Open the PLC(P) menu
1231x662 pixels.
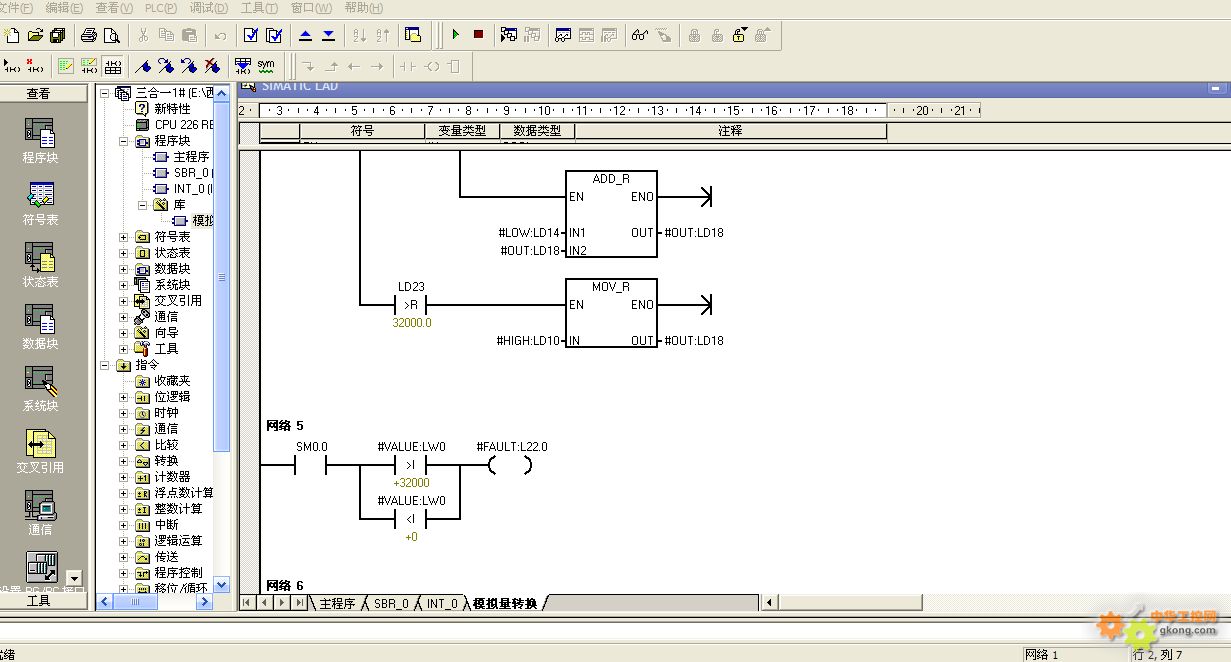[x=161, y=8]
